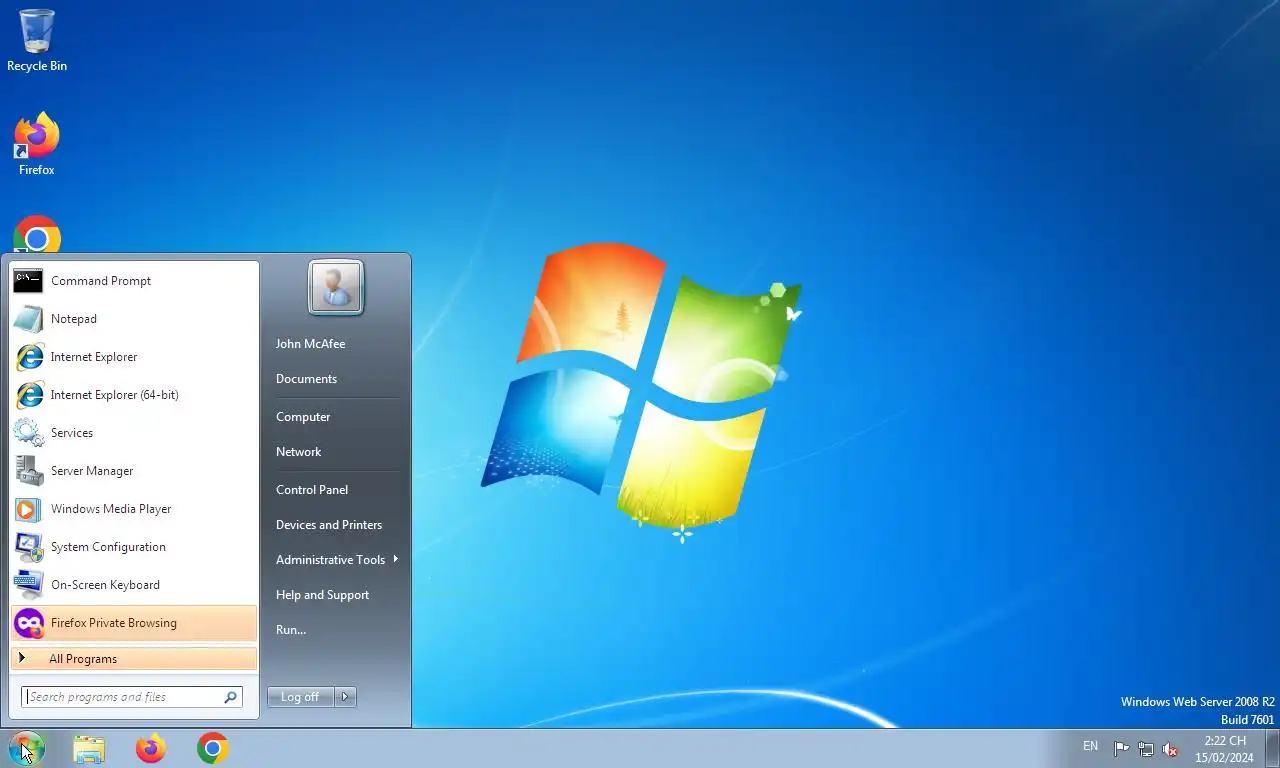The height and width of the screenshot is (768, 1280).
Task: Expand Administrative Tools submenu arrow
Action: (396, 559)
